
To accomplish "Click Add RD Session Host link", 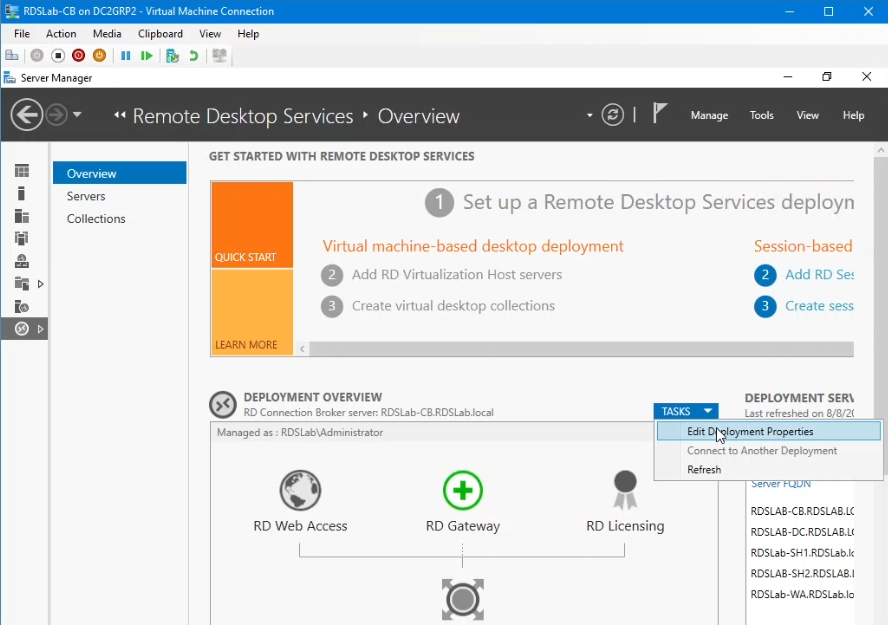I will pyautogui.click(x=819, y=275).
